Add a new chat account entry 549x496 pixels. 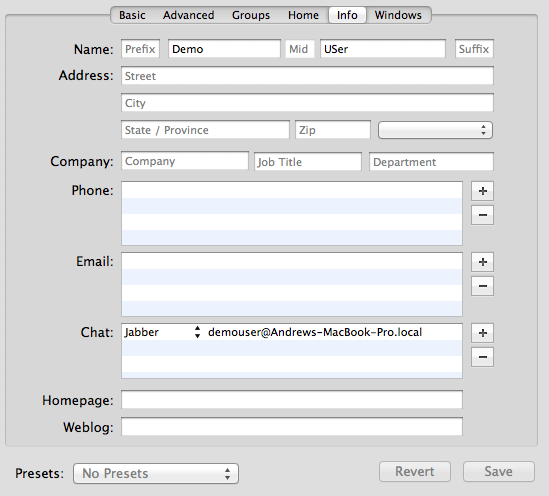click(x=482, y=333)
